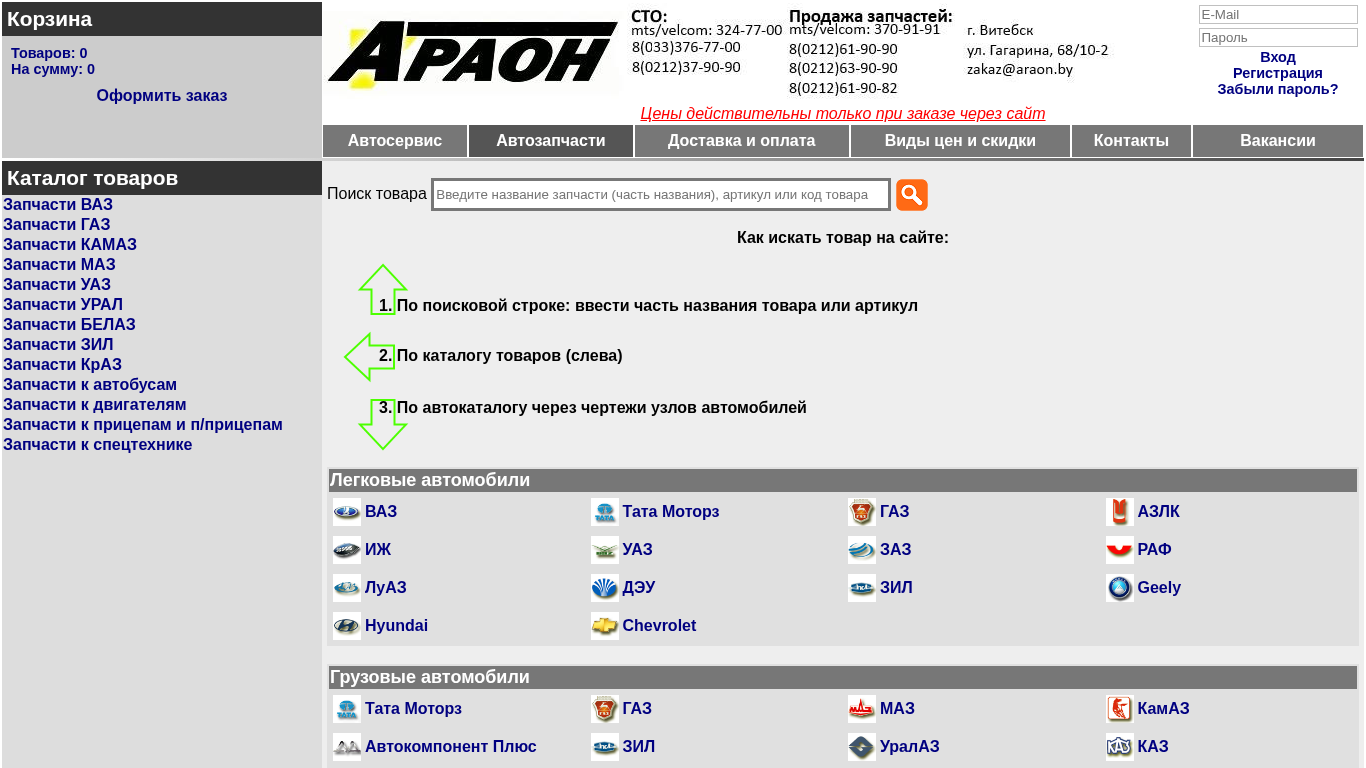The width and height of the screenshot is (1366, 768).
Task: Open Запчасти ЗИЛ in the catalog
Action: tap(58, 345)
